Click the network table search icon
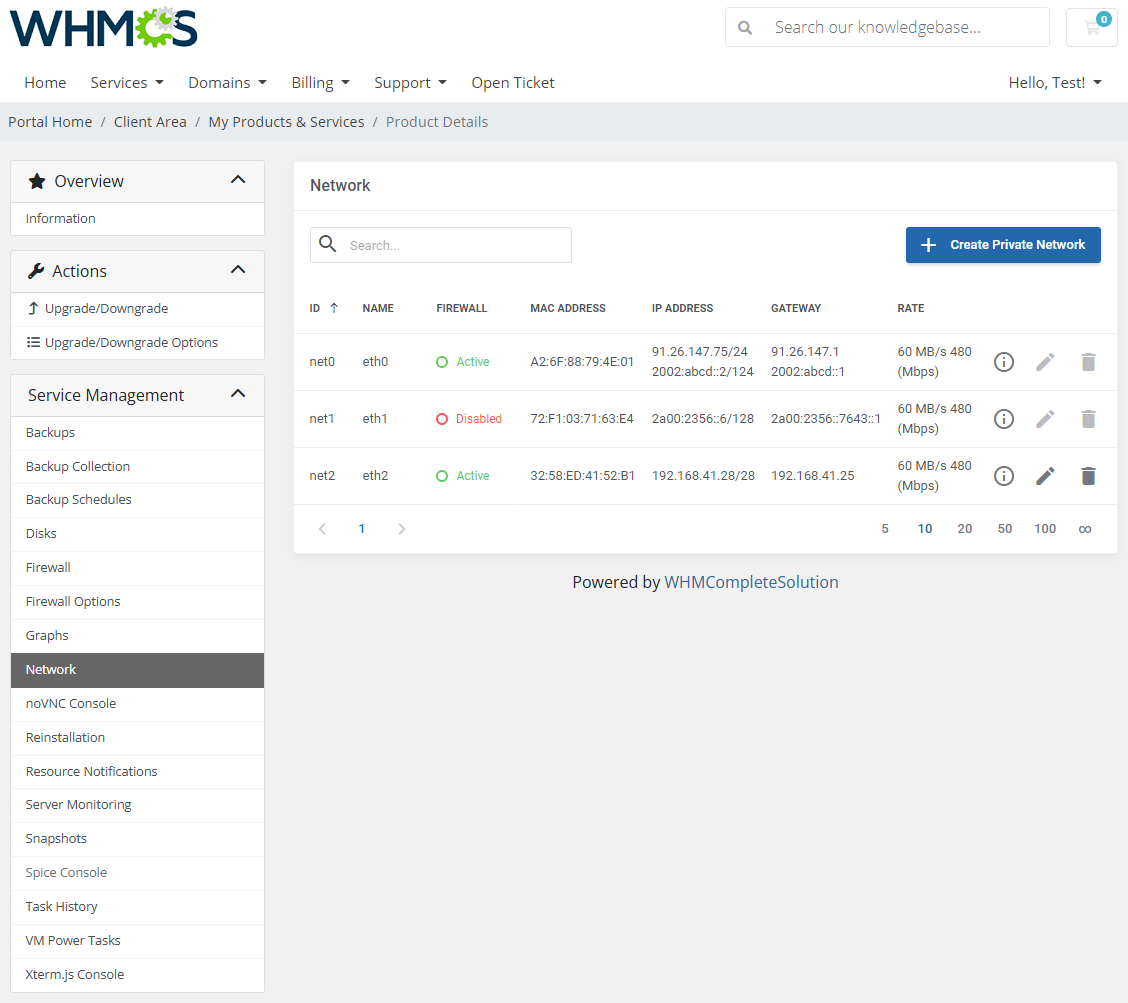Image resolution: width=1128 pixels, height=1003 pixels. click(x=328, y=244)
